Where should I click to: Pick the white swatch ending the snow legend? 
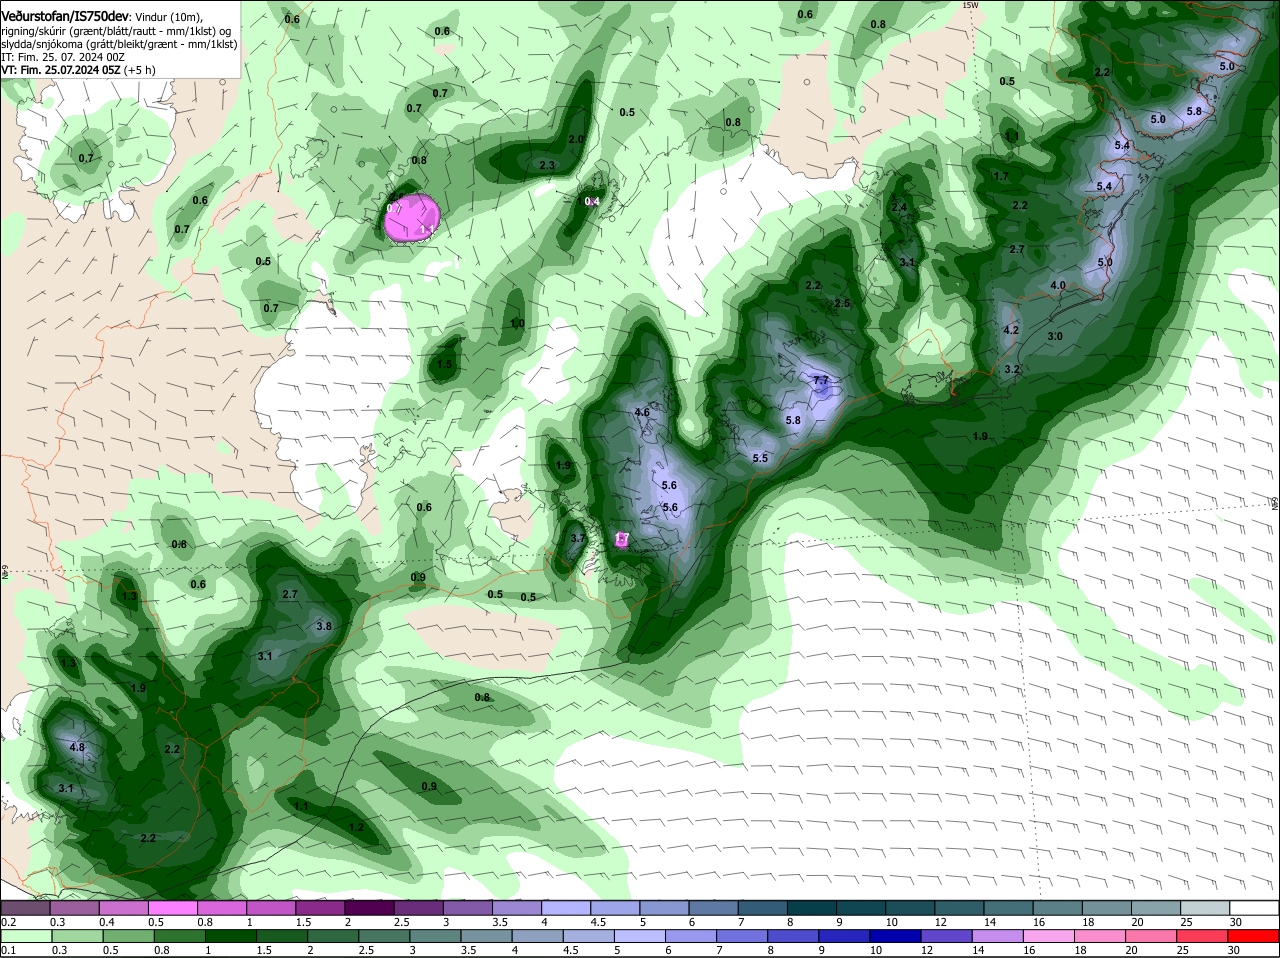(x=1254, y=908)
